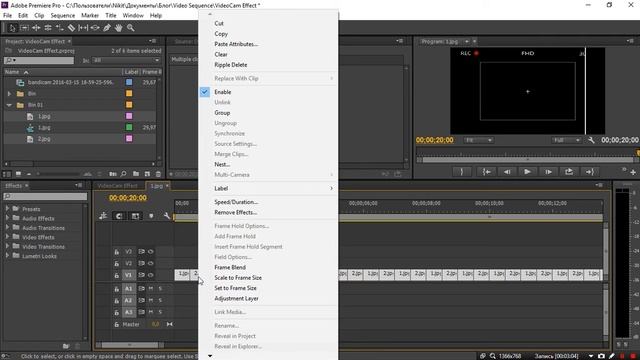Viewport: 640px width, 360px height.
Task: Click pink label swatch of 2.jpg
Action: (x=129, y=139)
